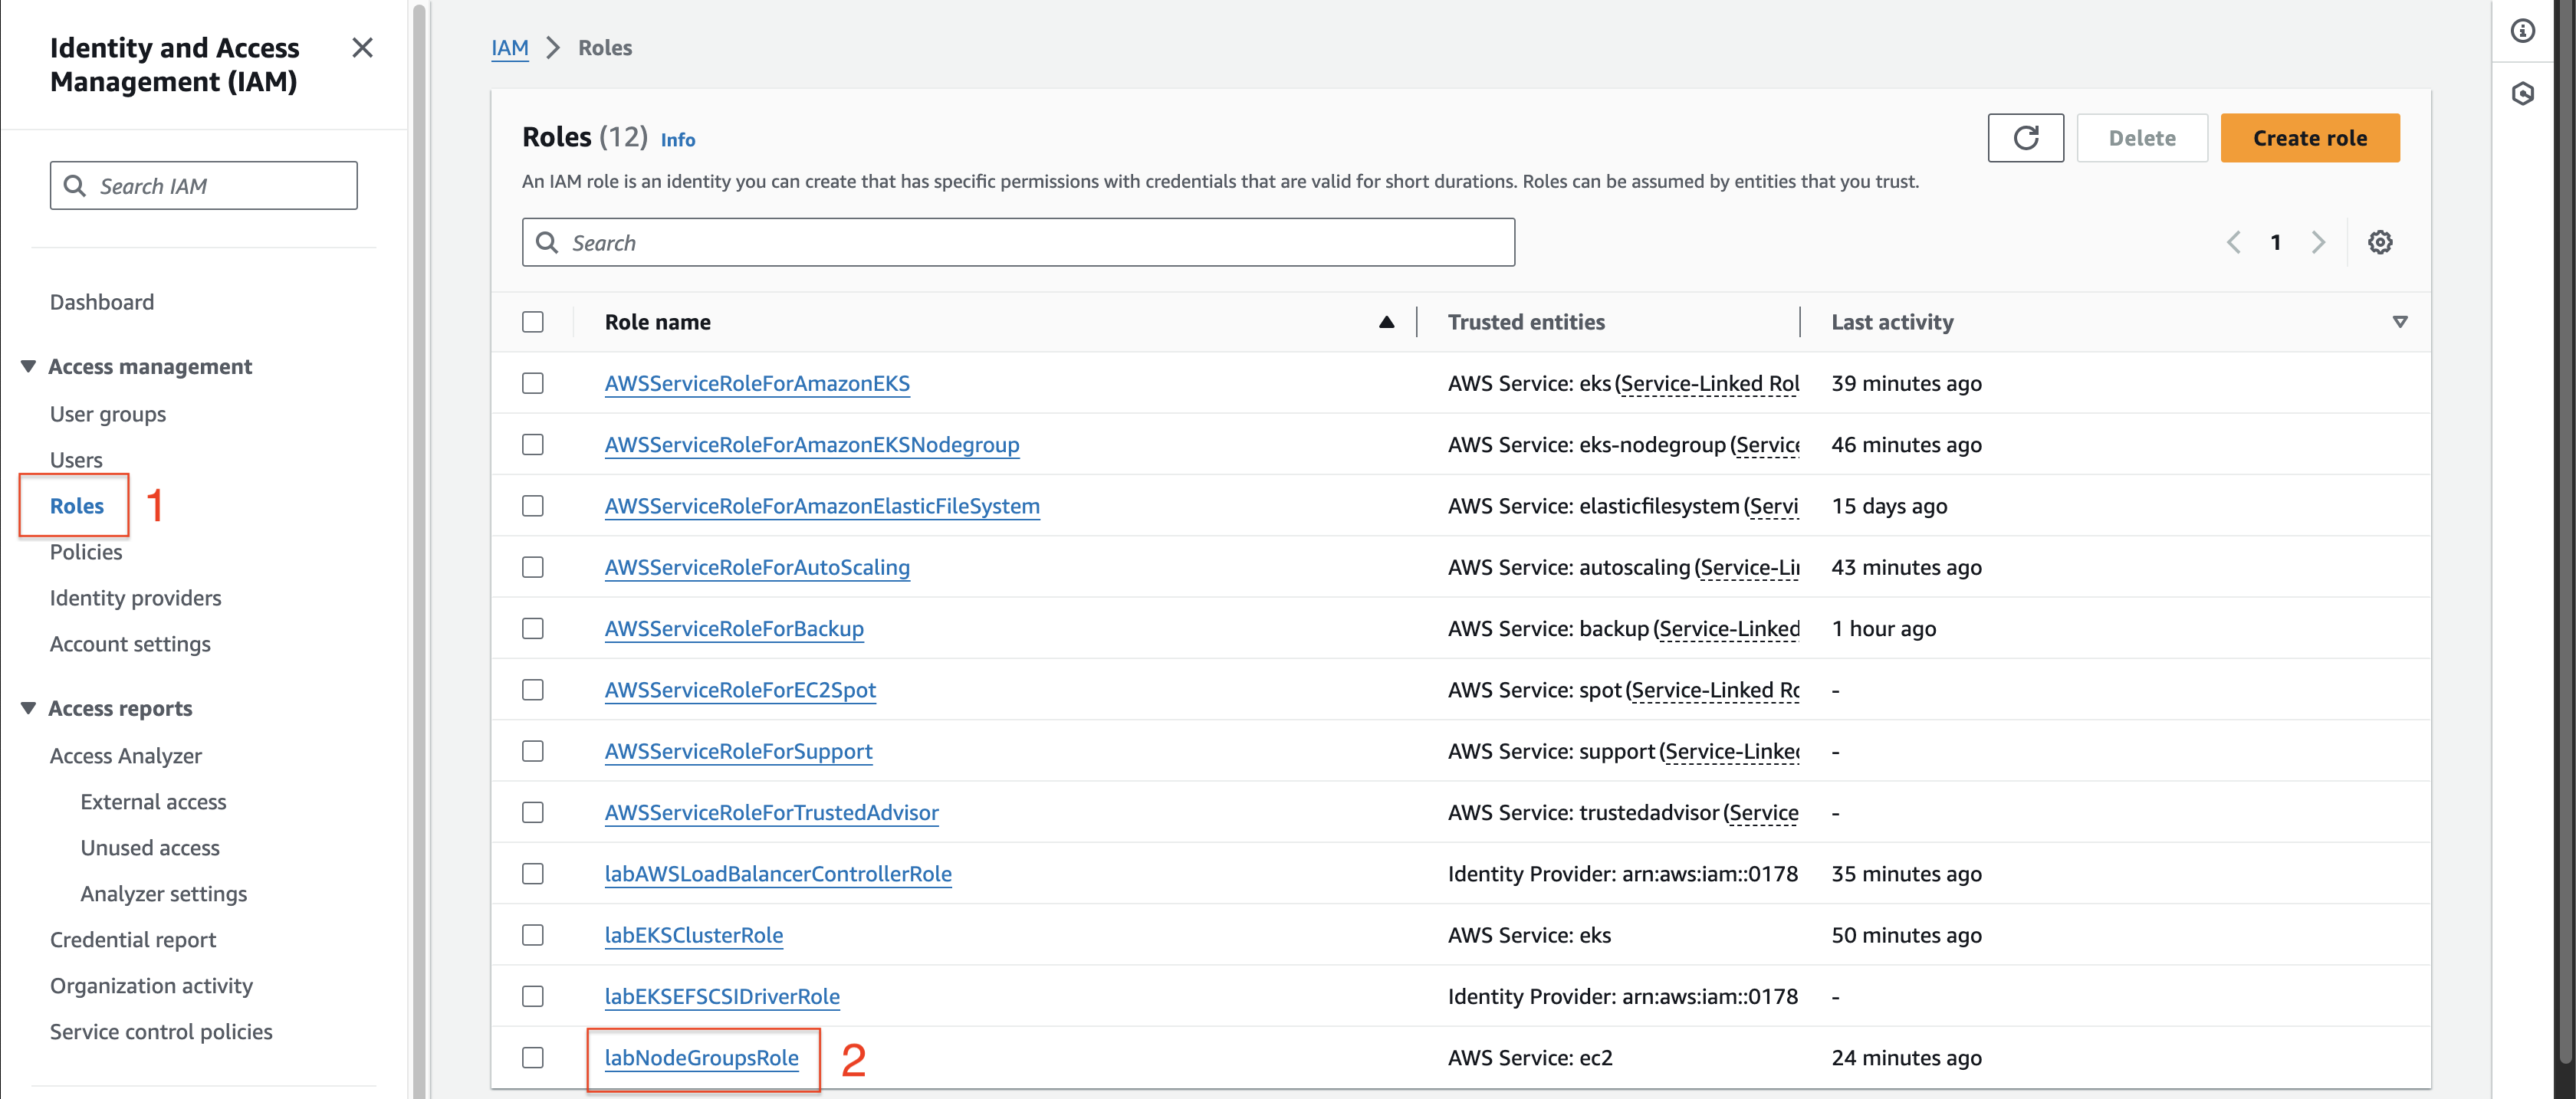Click the breadcrumb chevron after IAM

click(x=553, y=48)
